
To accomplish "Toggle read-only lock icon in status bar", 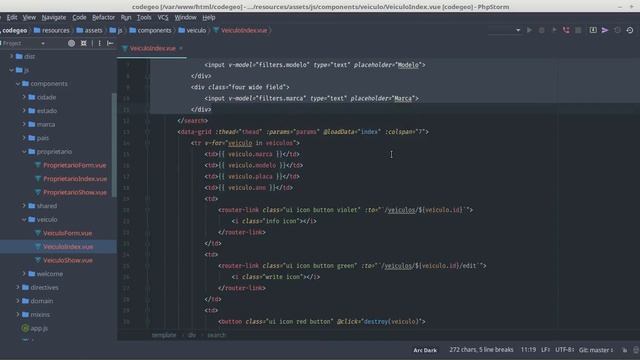I will click(x=624, y=350).
